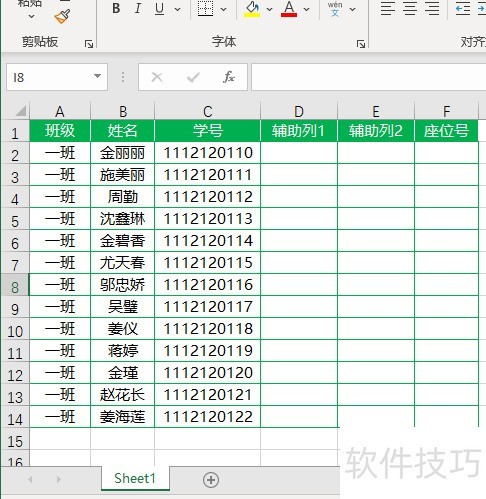The width and height of the screenshot is (486, 499).
Task: Toggle italic formatting
Action: click(138, 9)
